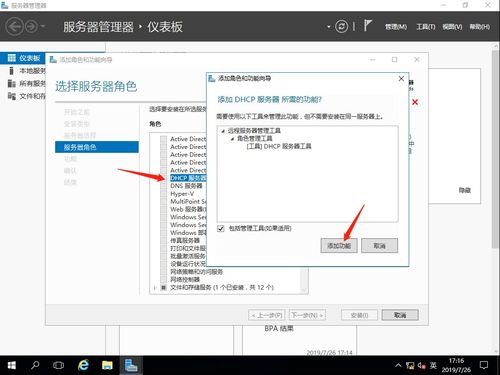Viewport: 500px width, 375px height.
Task: Open the notifications flag icon
Action: pos(367,26)
